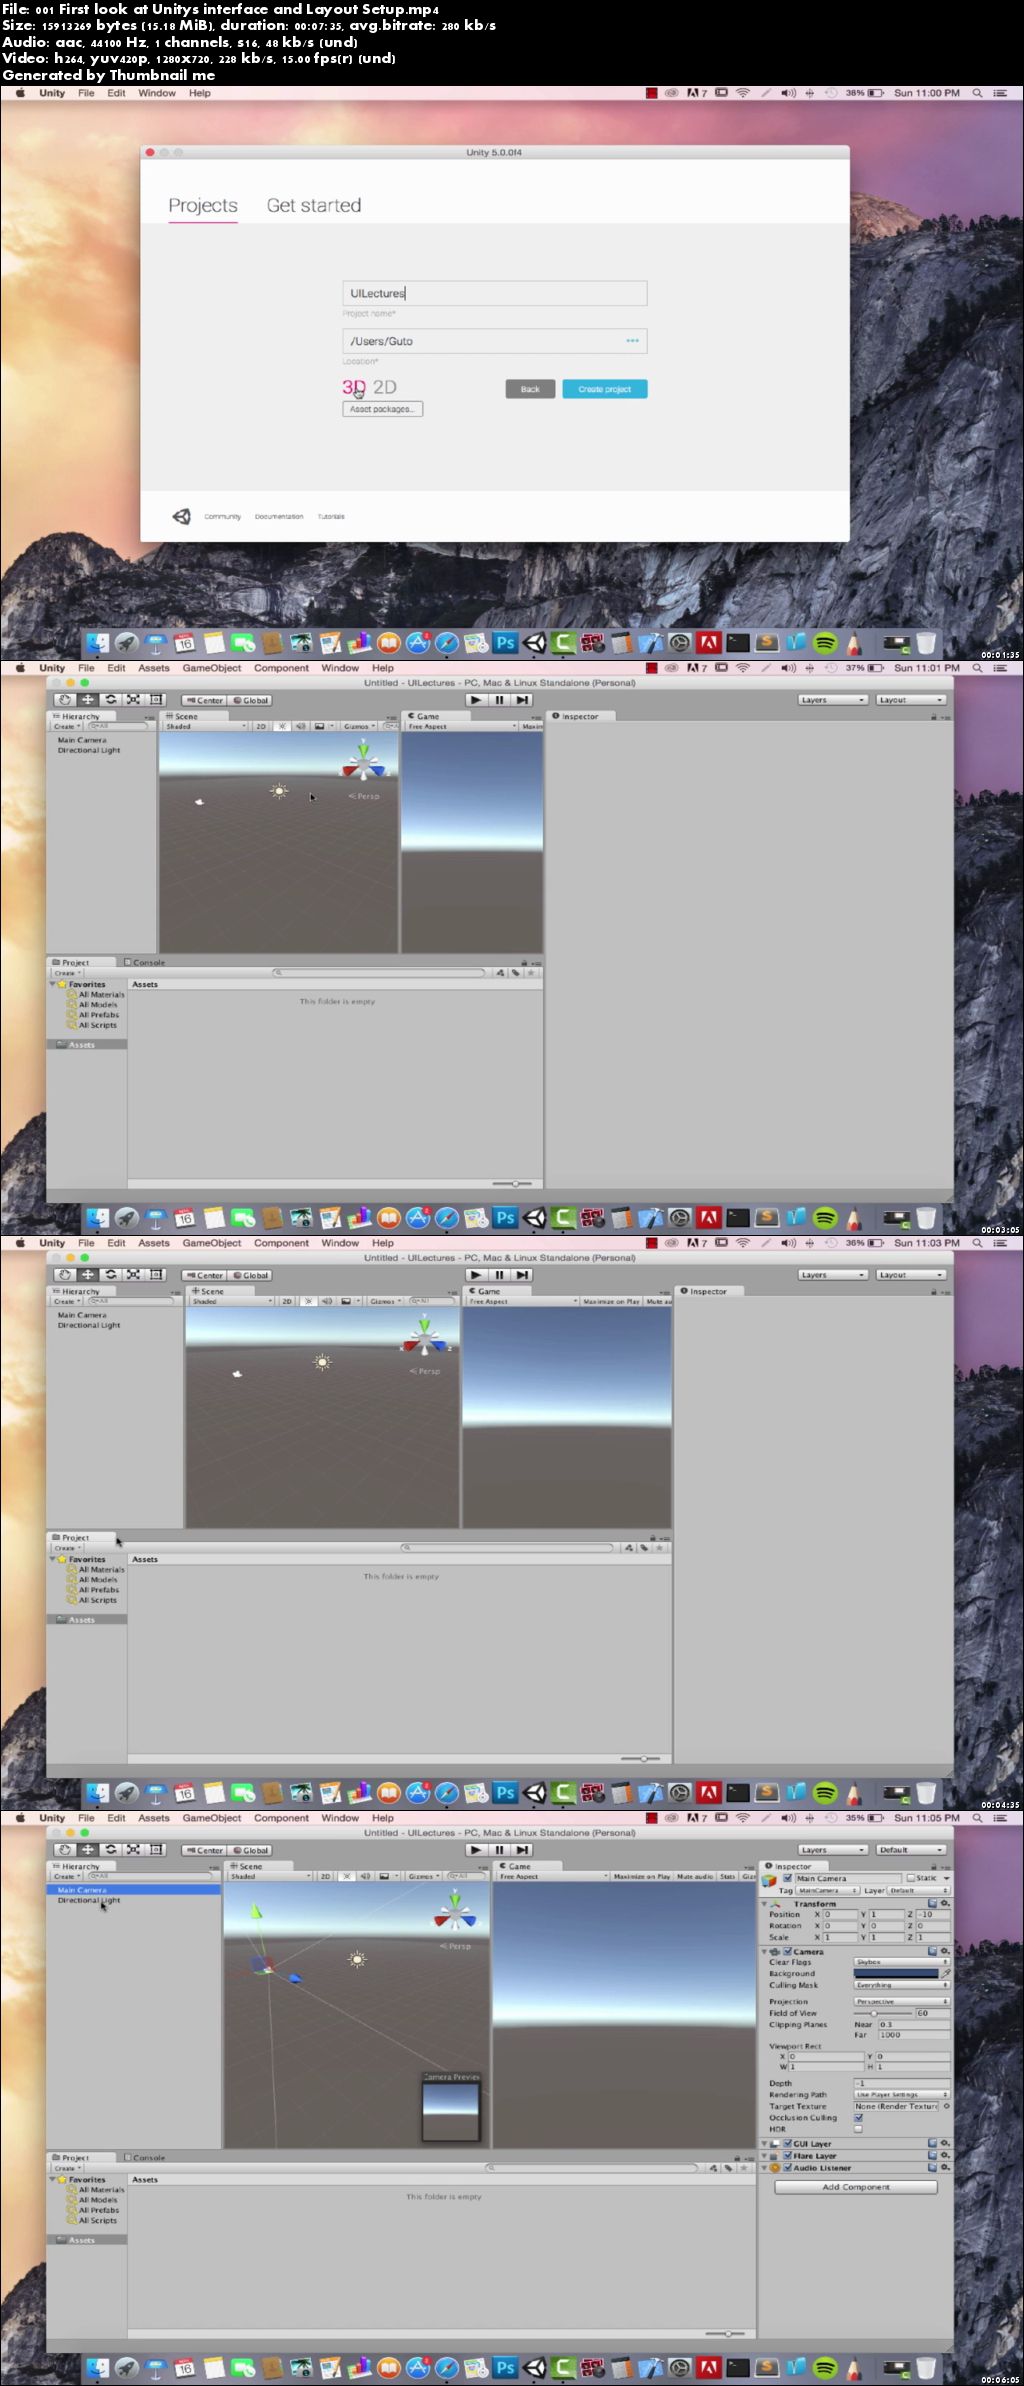This screenshot has height=2386, width=1024.
Task: Open the Layout dropdown in 11:01 PM frame
Action: tap(911, 700)
